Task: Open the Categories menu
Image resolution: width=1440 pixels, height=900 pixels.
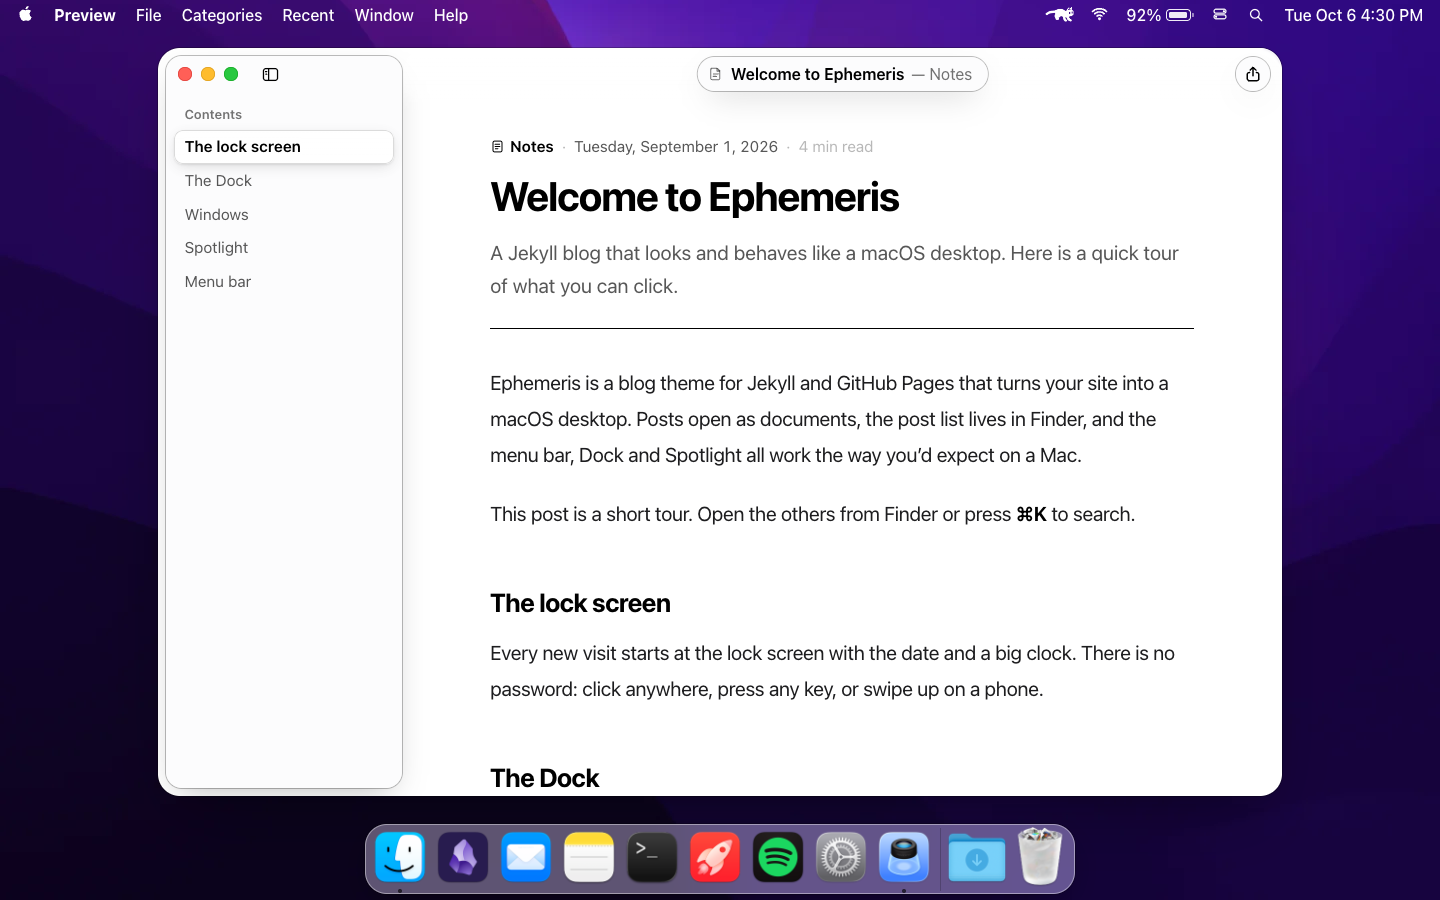Action: [222, 15]
